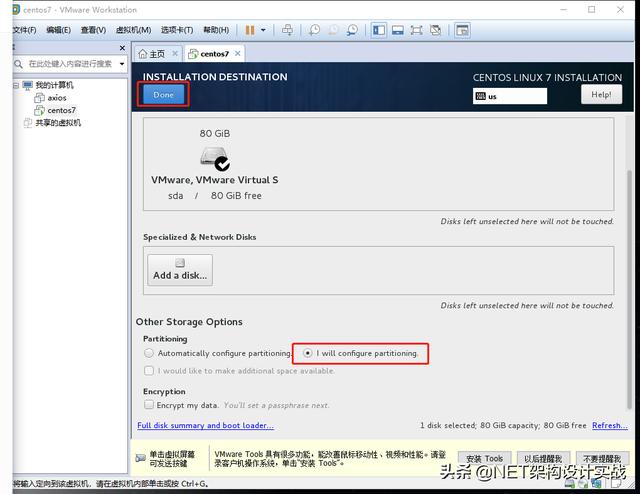
Task: Click the console view toolbar icon
Action: tap(462, 30)
